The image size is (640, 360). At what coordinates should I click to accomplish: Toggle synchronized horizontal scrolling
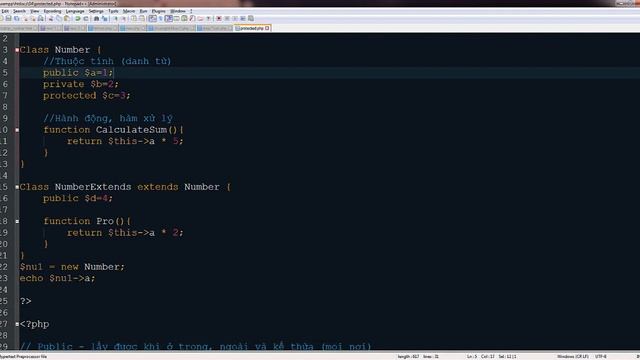point(142,18)
